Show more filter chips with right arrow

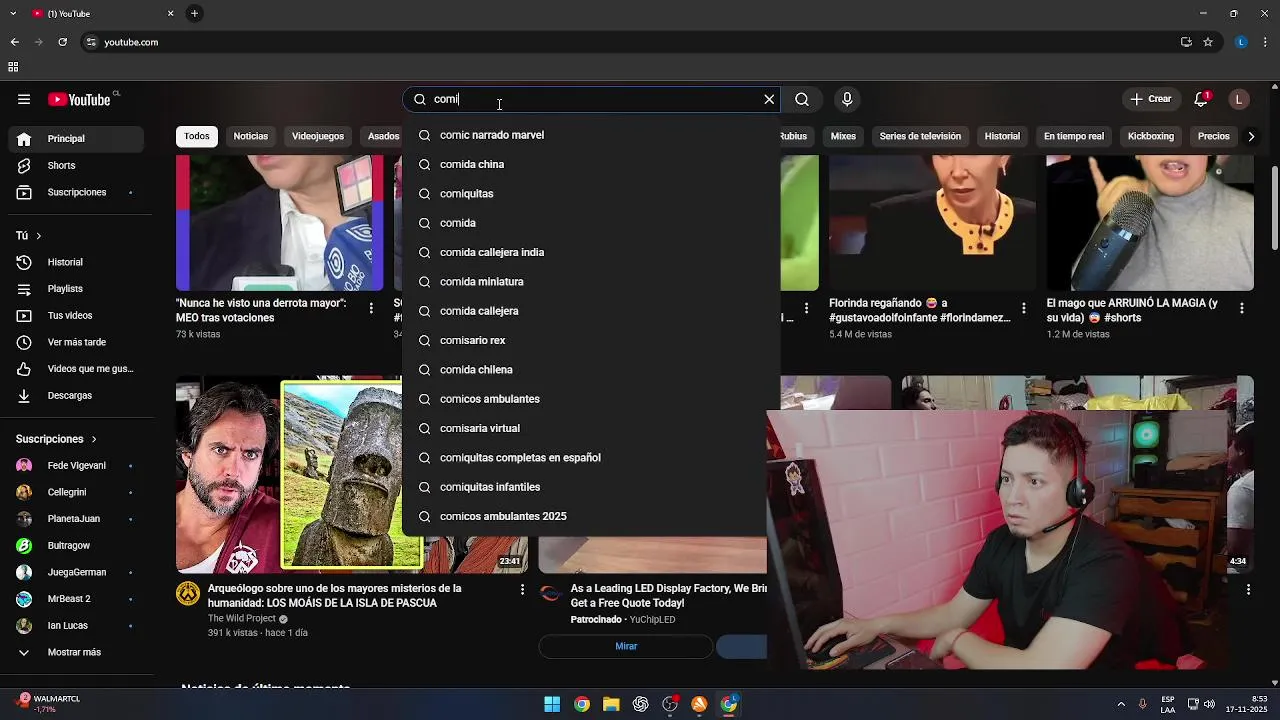1250,136
